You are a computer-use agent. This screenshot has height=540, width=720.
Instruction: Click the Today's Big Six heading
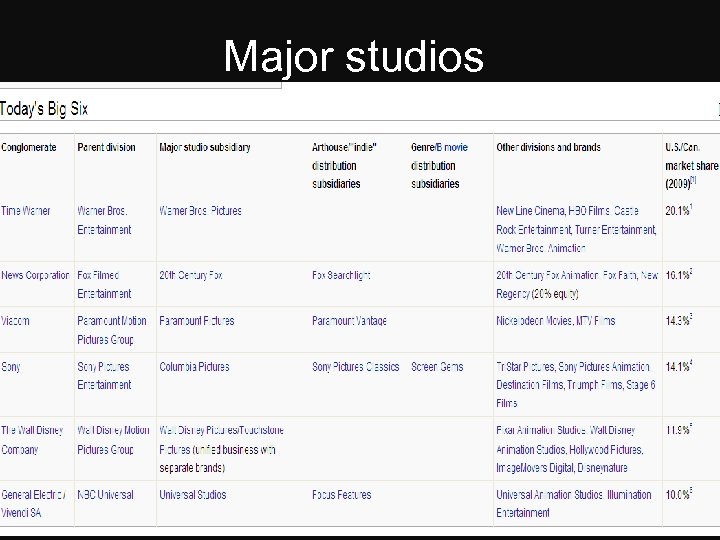tap(44, 109)
